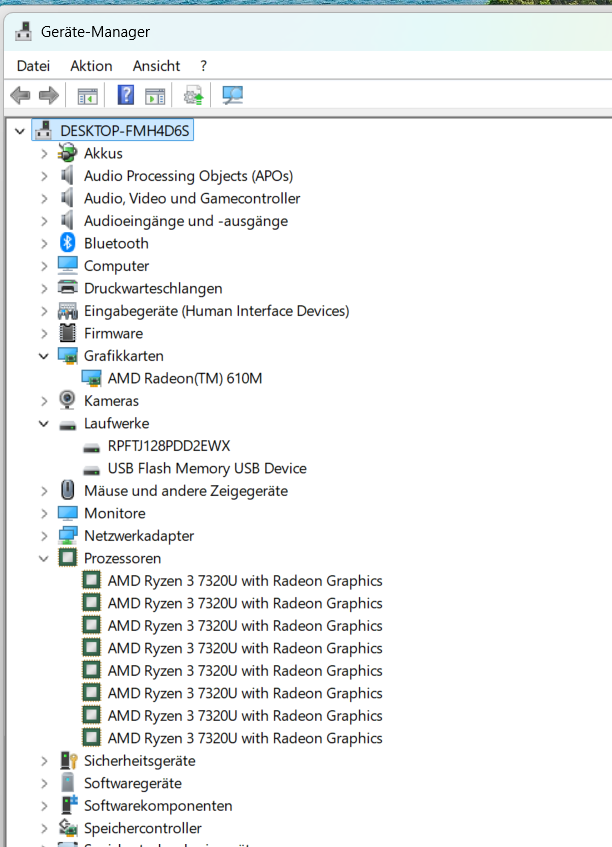The height and width of the screenshot is (847, 612).
Task: Click the update driver toolbar icon
Action: (x=193, y=96)
